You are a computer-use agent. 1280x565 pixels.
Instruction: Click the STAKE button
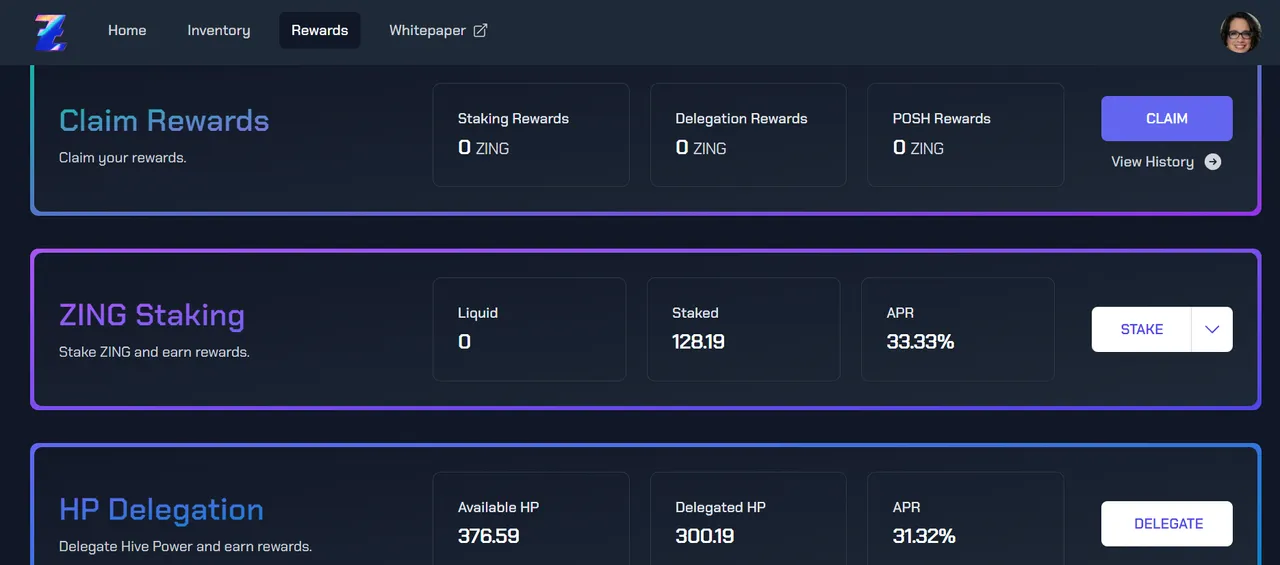tap(1142, 329)
